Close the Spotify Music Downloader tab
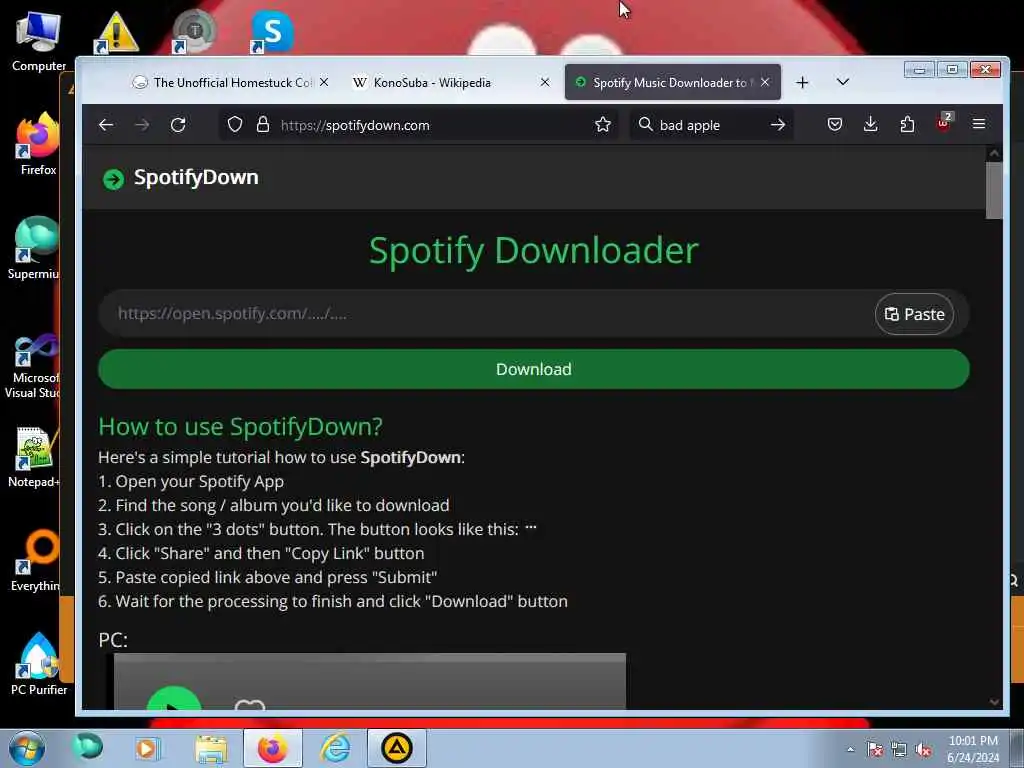The width and height of the screenshot is (1024, 768). (765, 82)
